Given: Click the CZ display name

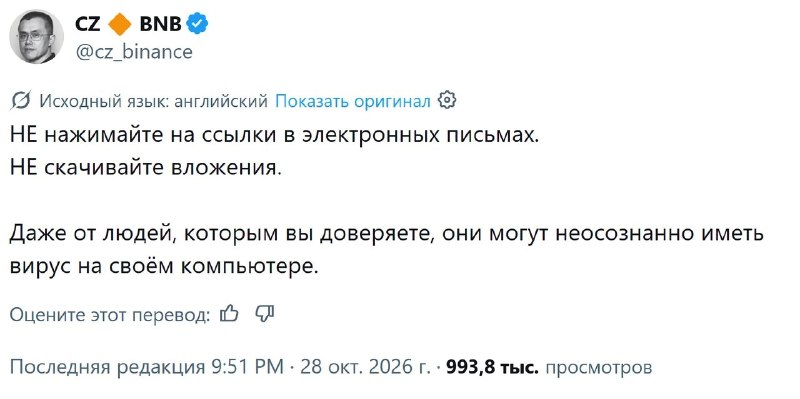Looking at the screenshot, I should coord(88,23).
